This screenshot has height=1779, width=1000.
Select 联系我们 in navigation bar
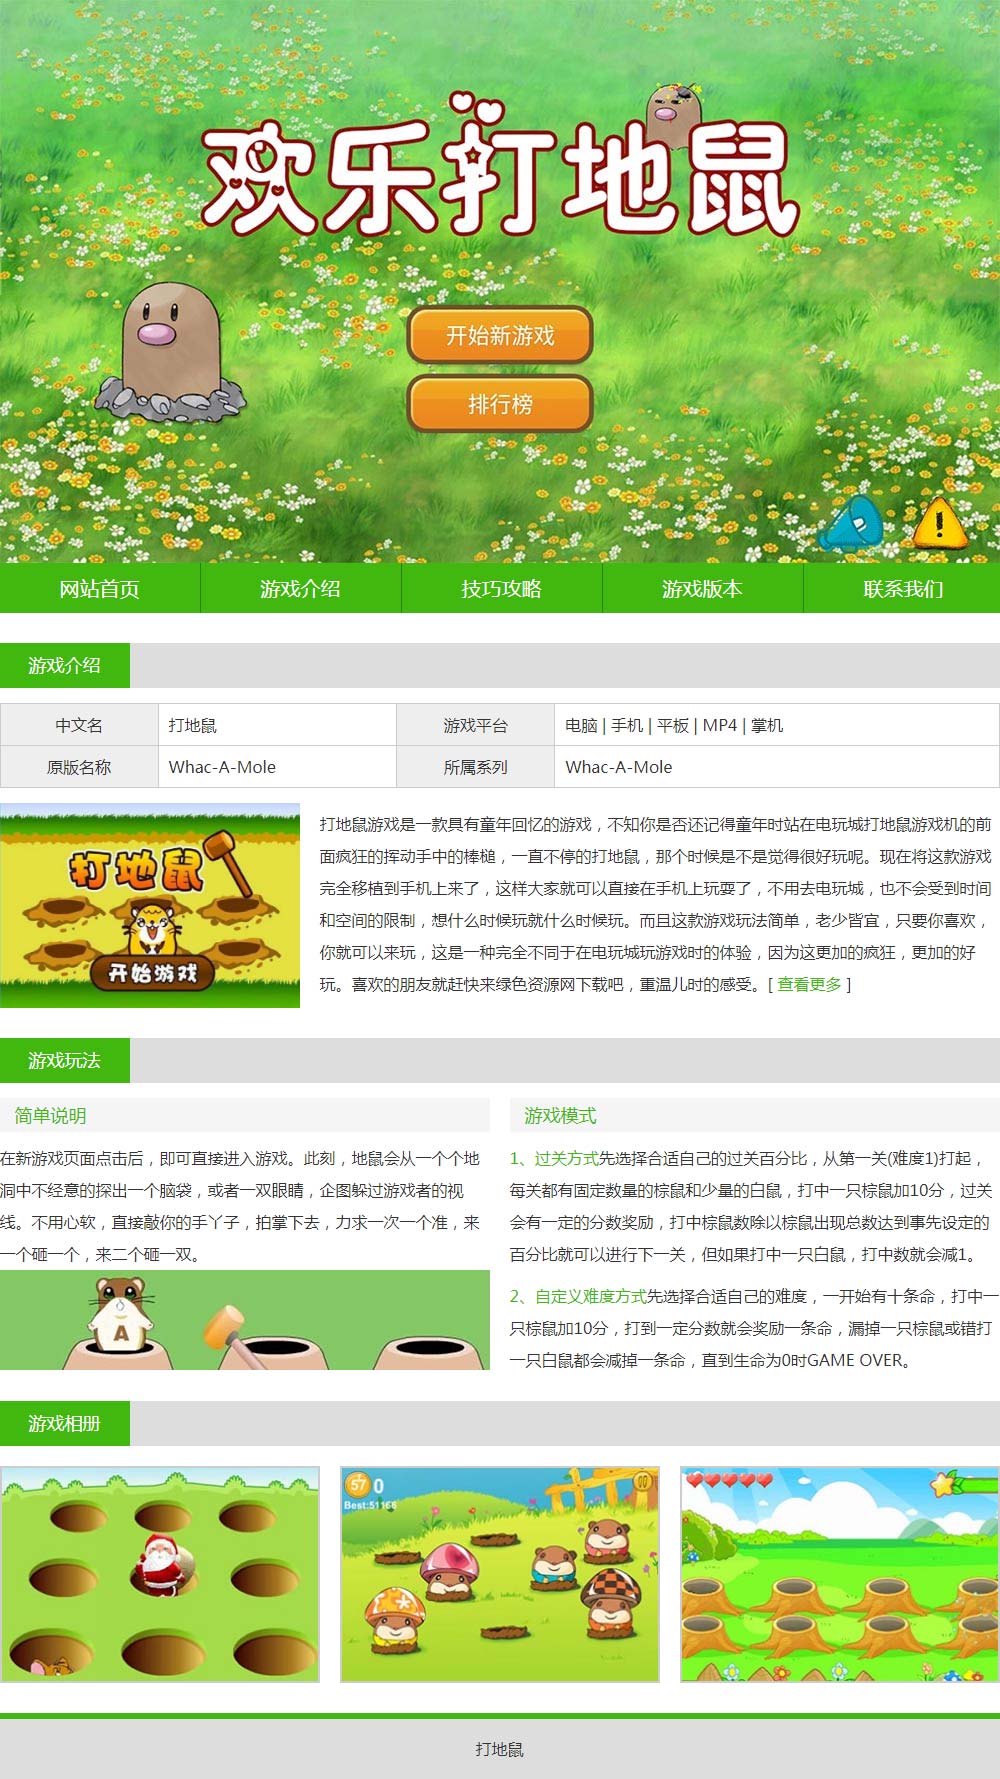click(902, 588)
